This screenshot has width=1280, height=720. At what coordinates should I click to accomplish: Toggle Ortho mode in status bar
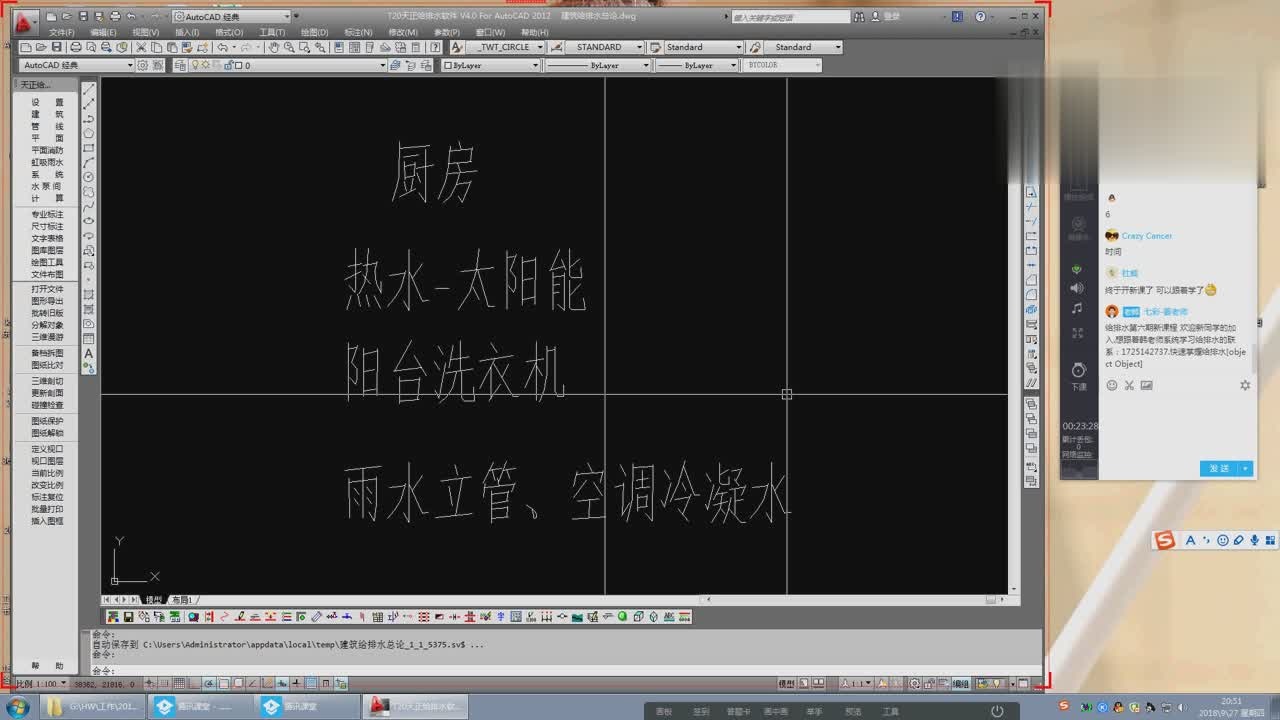click(194, 683)
